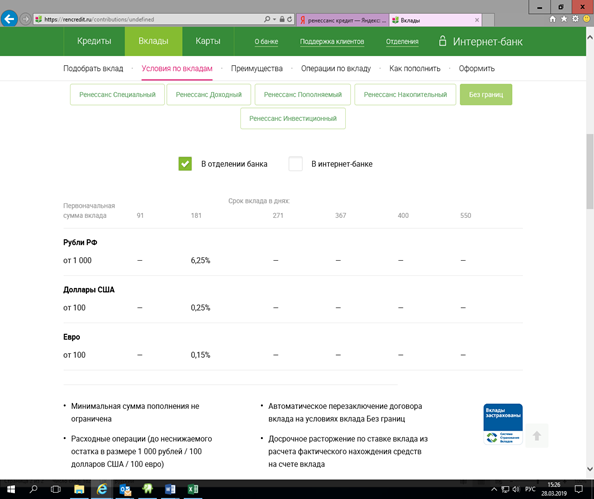The image size is (594, 499).
Task: Go to Операции по вкладу section
Action: [336, 69]
